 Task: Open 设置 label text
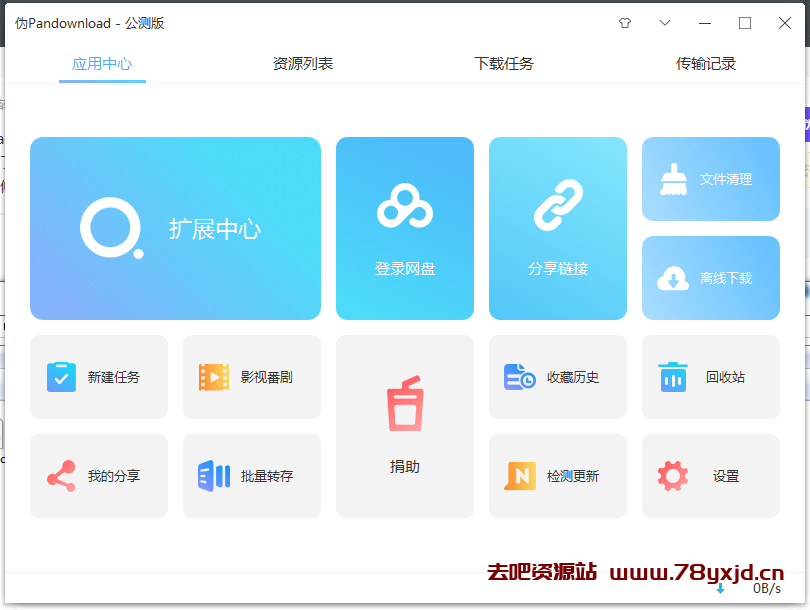726,476
